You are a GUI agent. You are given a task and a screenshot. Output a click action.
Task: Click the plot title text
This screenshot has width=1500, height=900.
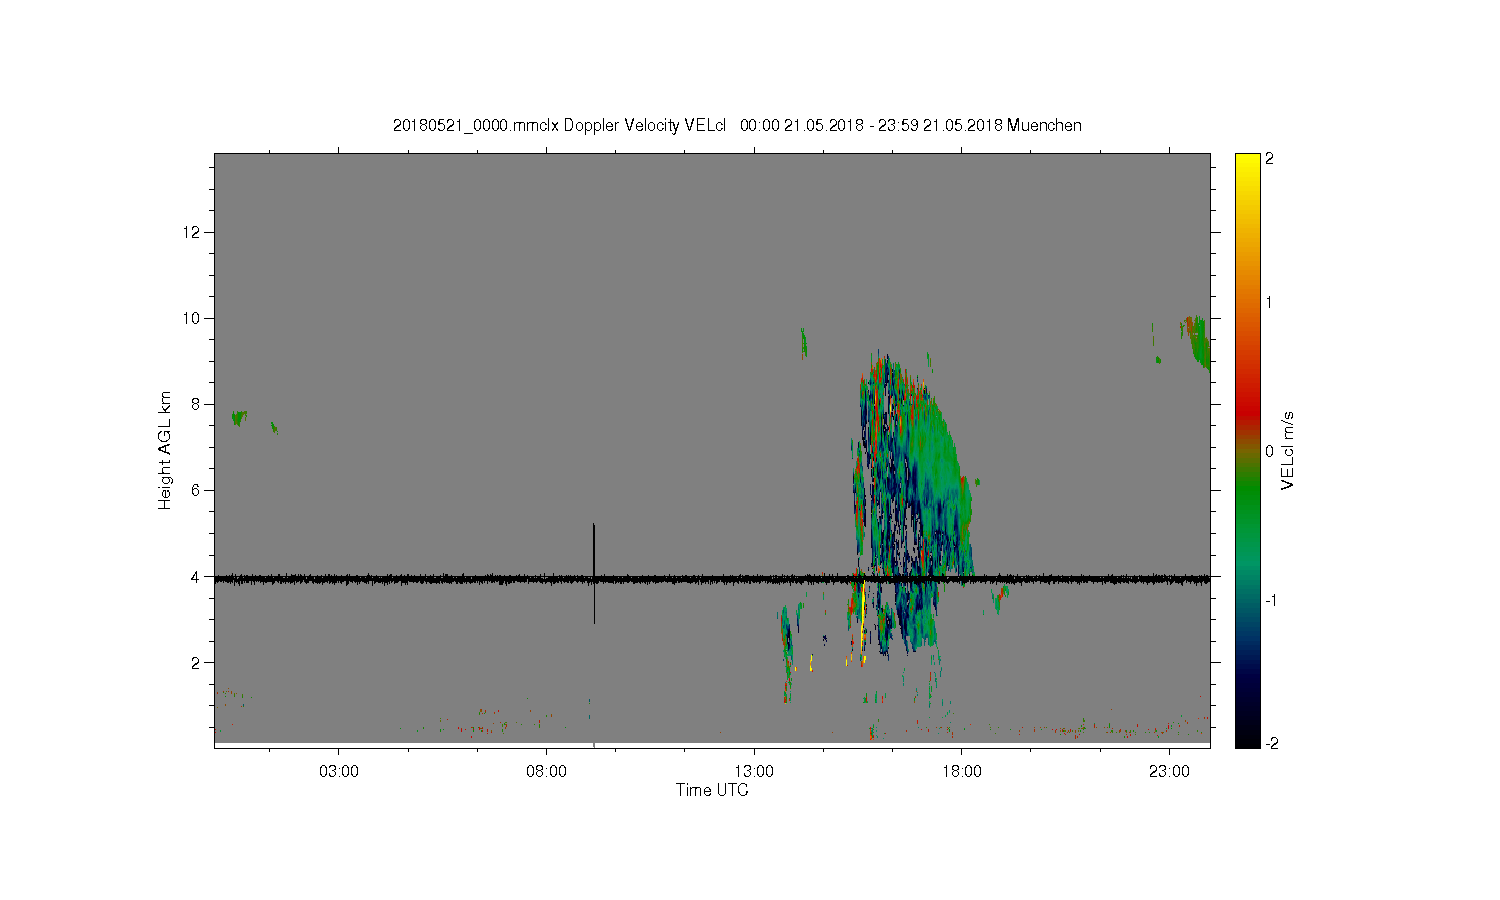737,125
